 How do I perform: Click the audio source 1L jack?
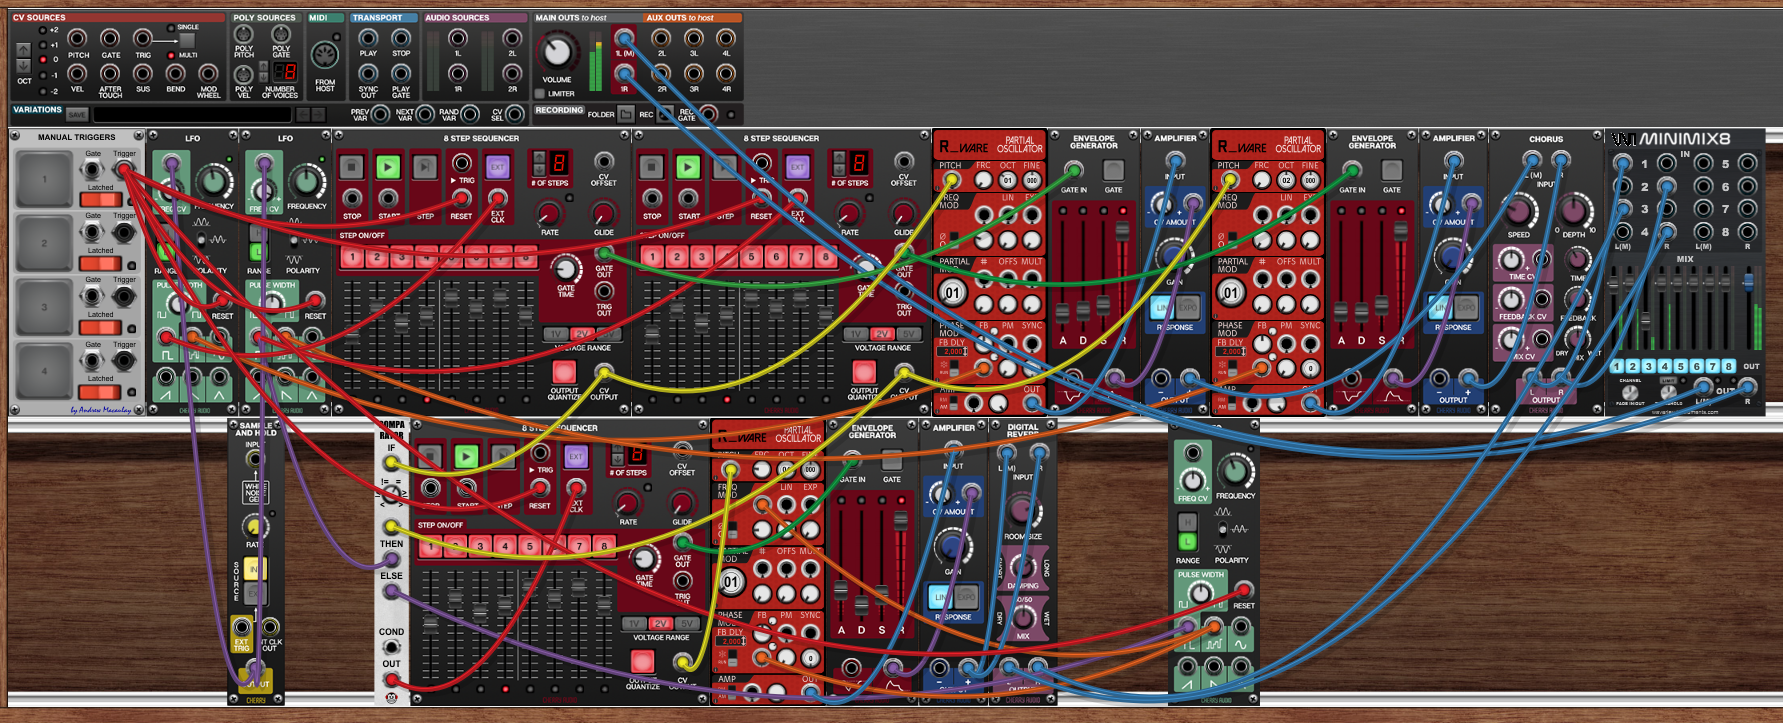[x=458, y=39]
